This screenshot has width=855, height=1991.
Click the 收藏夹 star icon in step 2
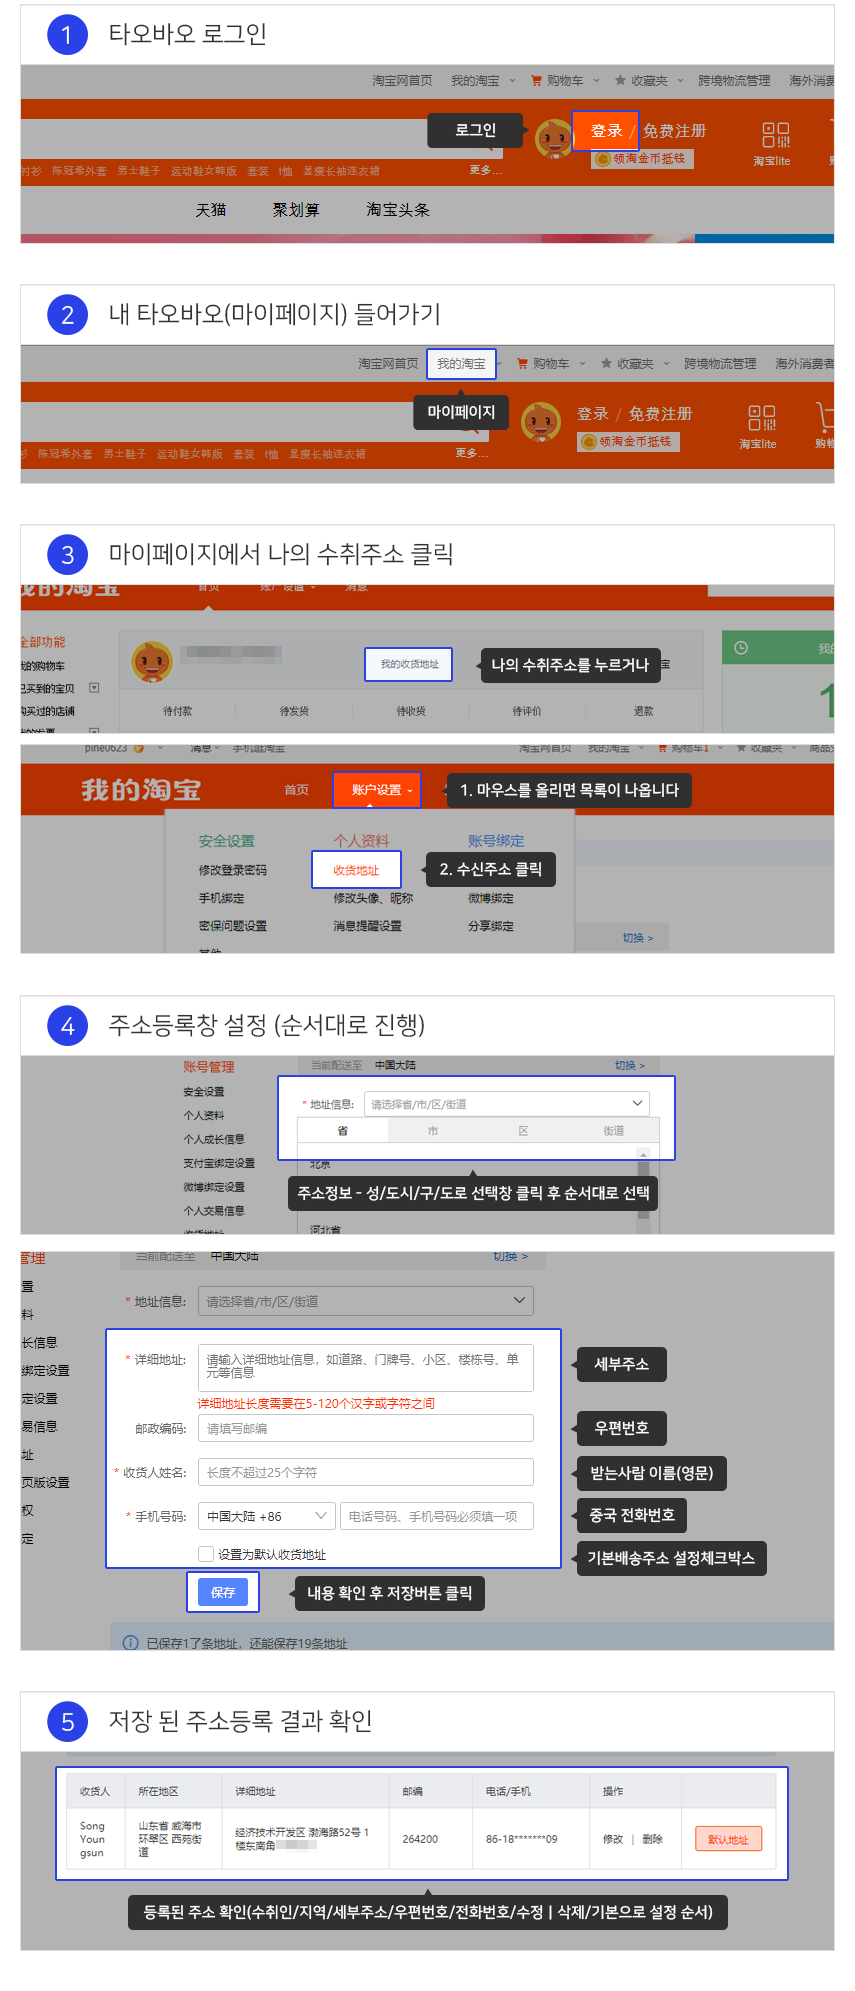coord(606,364)
